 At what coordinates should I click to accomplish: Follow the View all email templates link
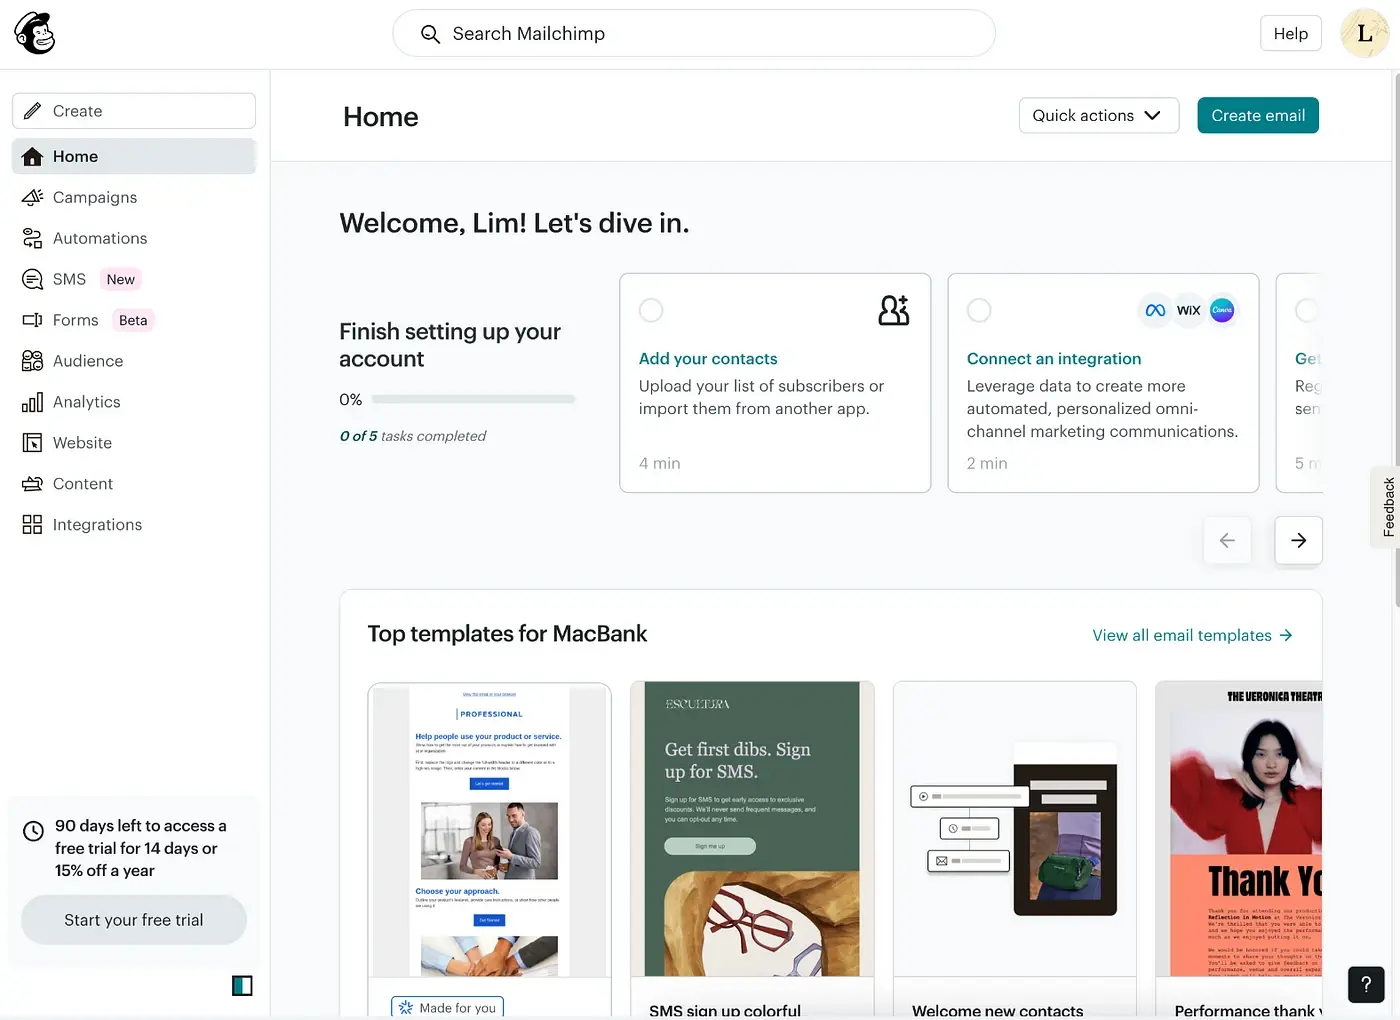pyautogui.click(x=1192, y=636)
